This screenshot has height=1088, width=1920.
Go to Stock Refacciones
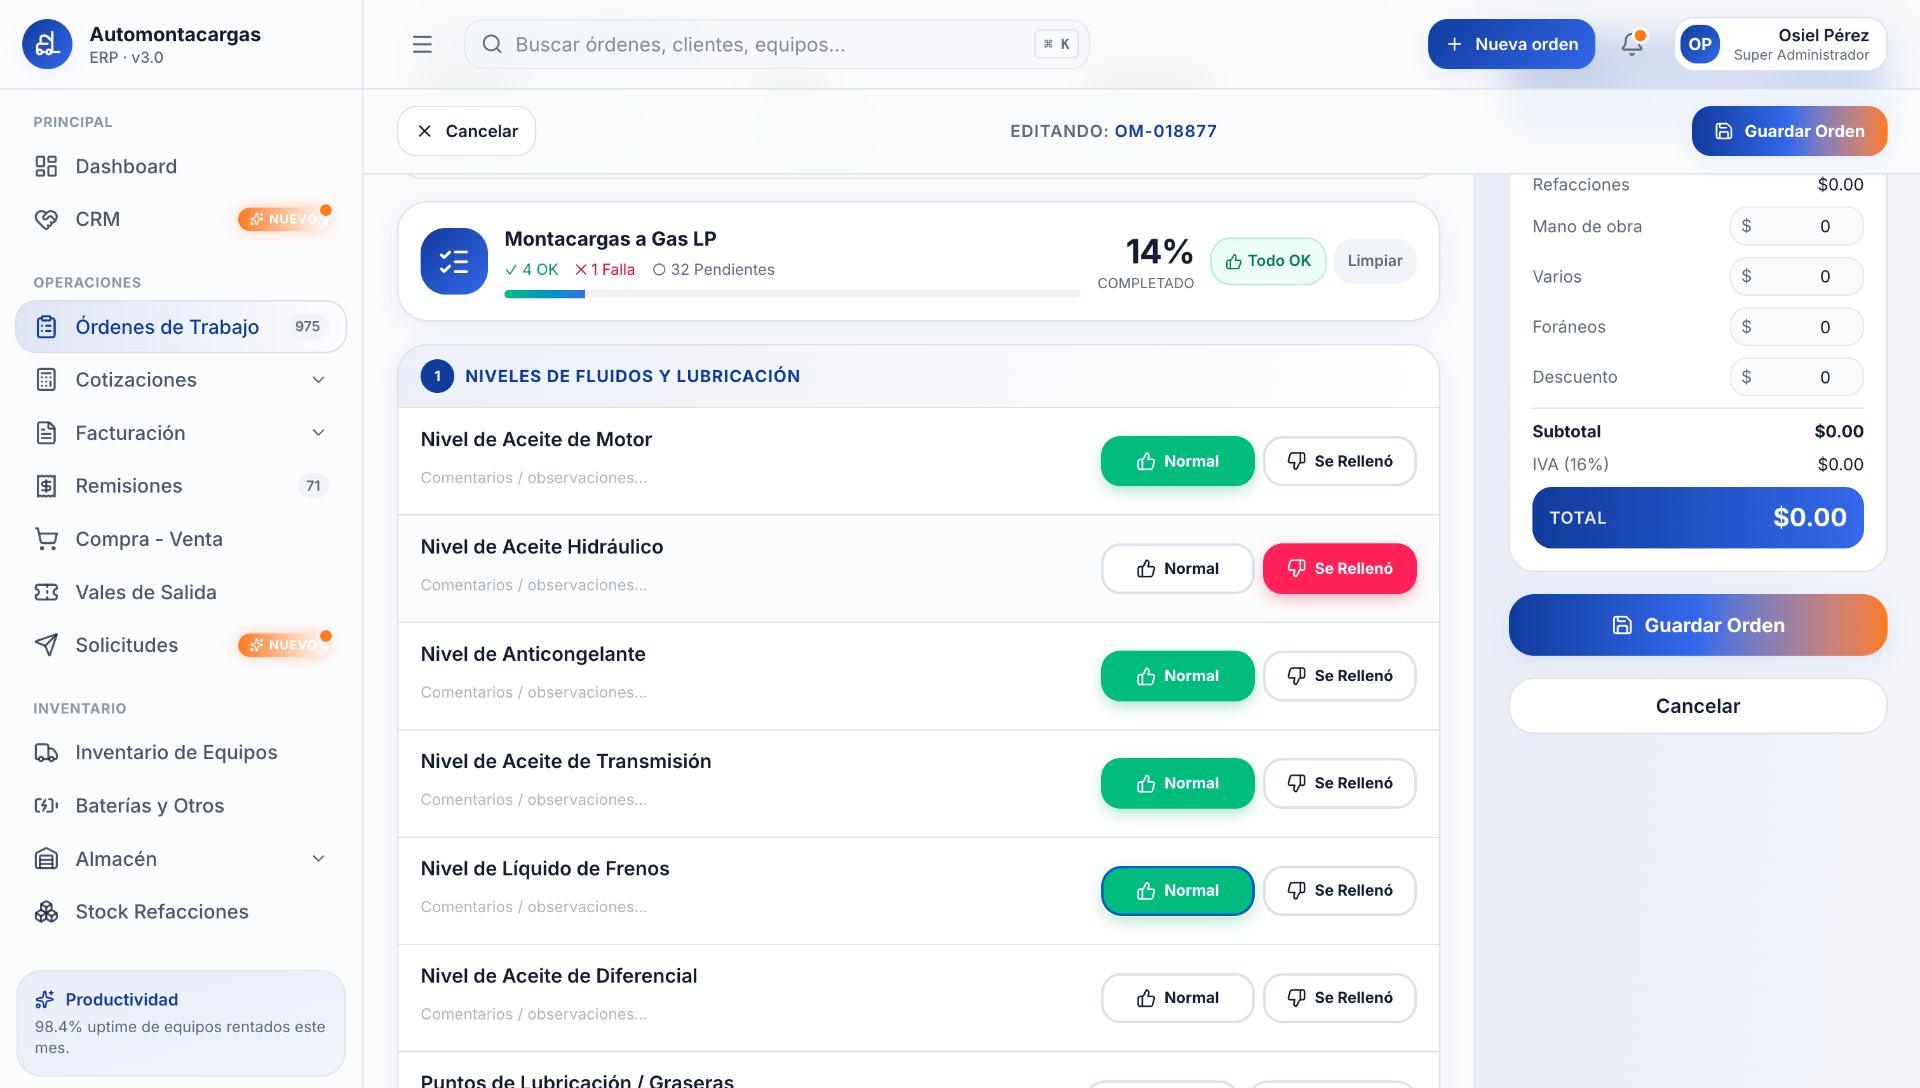point(181,912)
